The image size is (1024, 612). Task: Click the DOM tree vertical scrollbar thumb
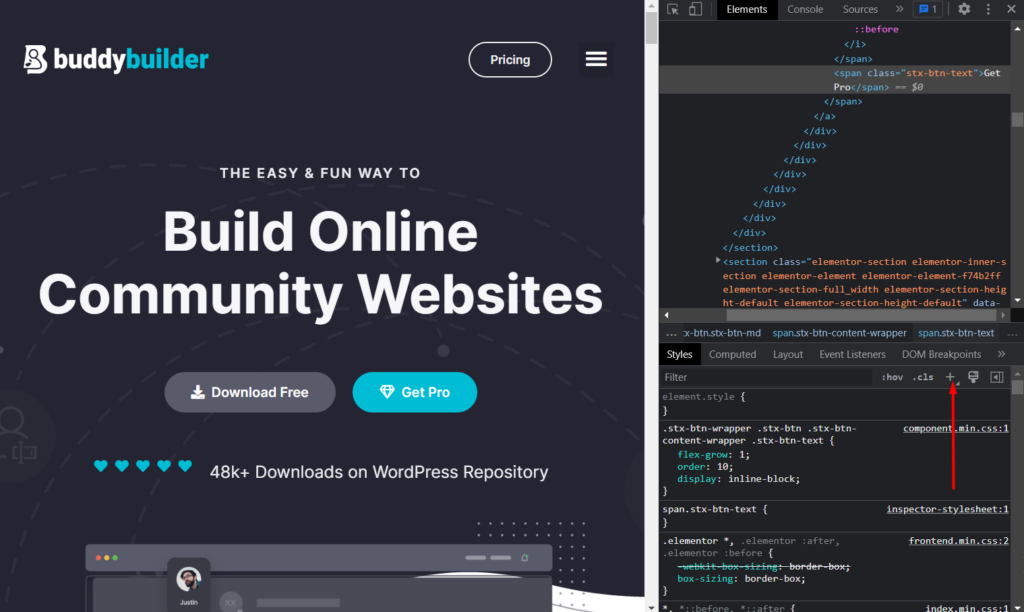point(1017,120)
